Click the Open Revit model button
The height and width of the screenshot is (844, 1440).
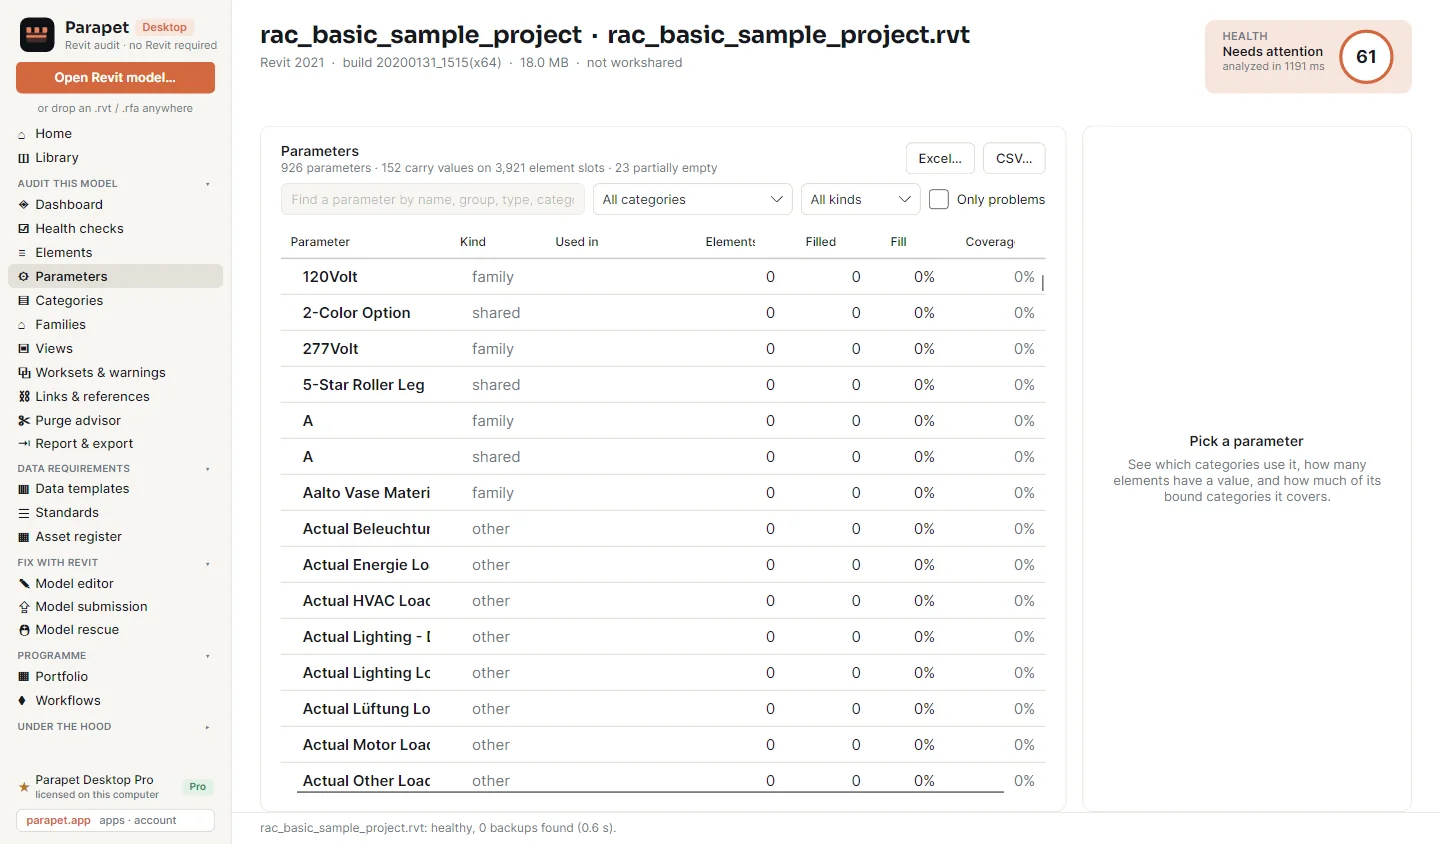pos(115,77)
